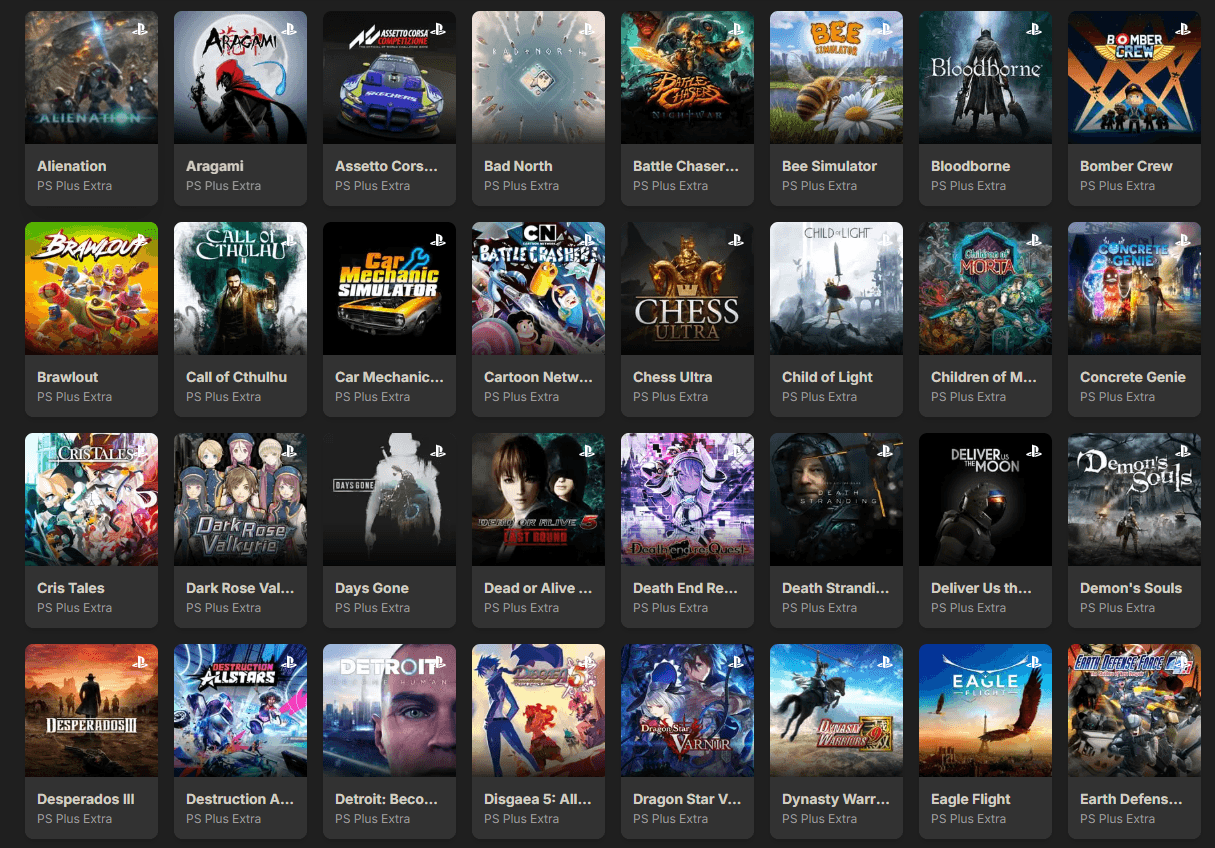This screenshot has width=1215, height=848.
Task: Click PlayStation icon on Detroit cover art
Action: tap(438, 663)
